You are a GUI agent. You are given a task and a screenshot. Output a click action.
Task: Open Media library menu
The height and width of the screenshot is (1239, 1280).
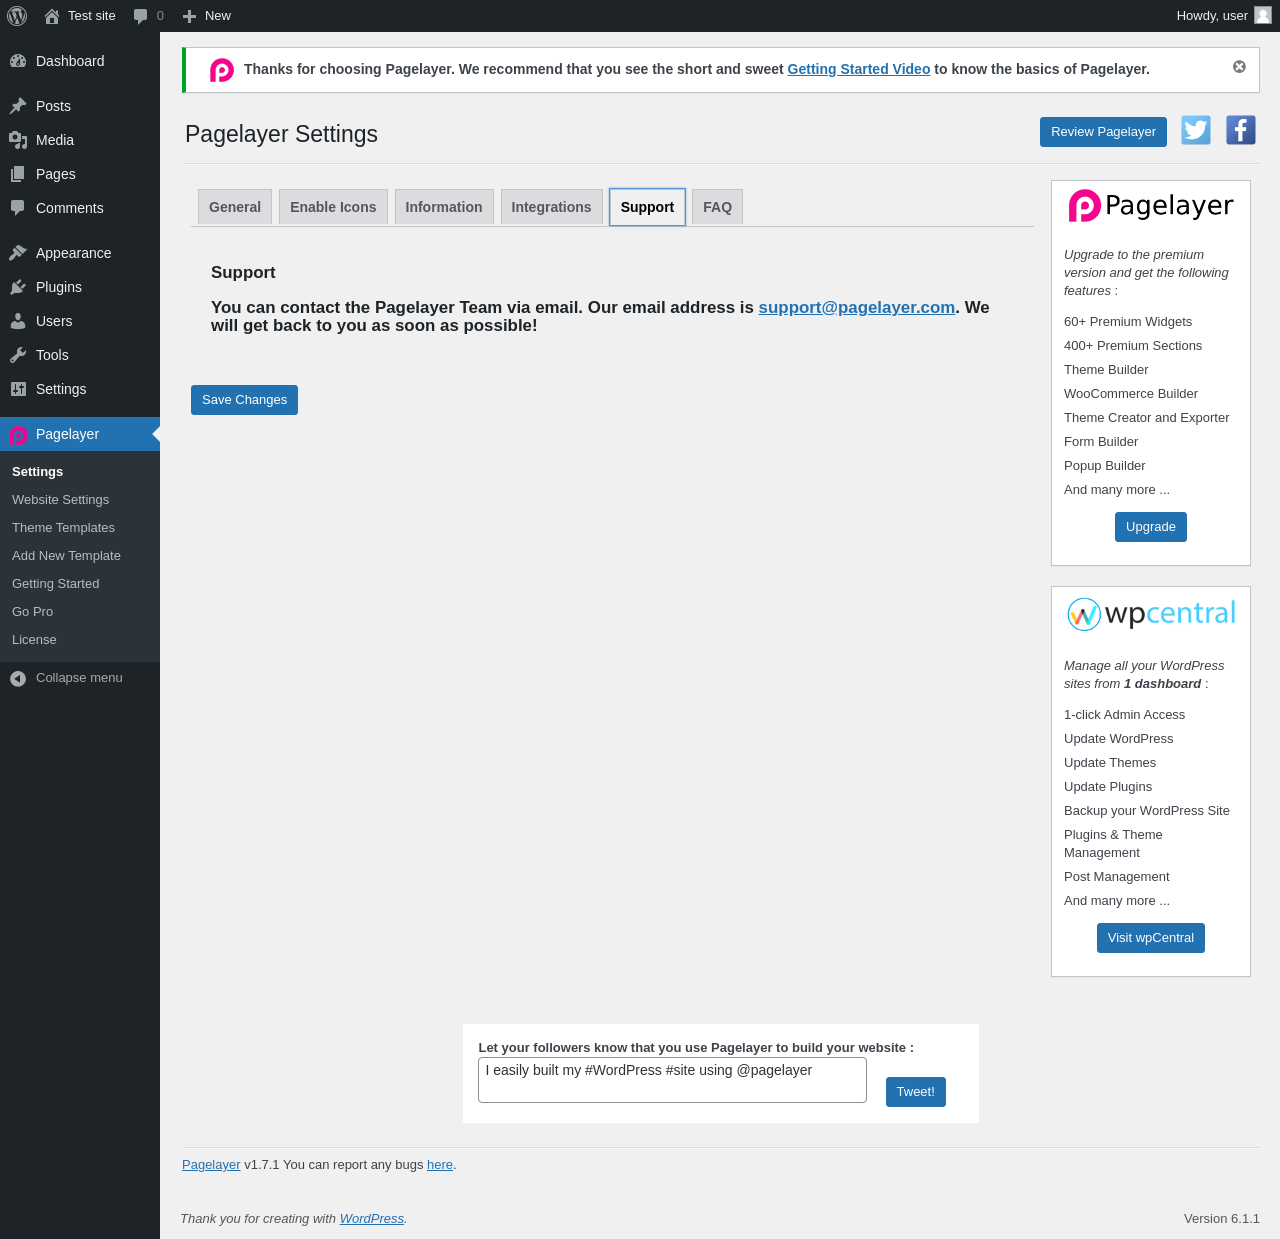click(80, 140)
